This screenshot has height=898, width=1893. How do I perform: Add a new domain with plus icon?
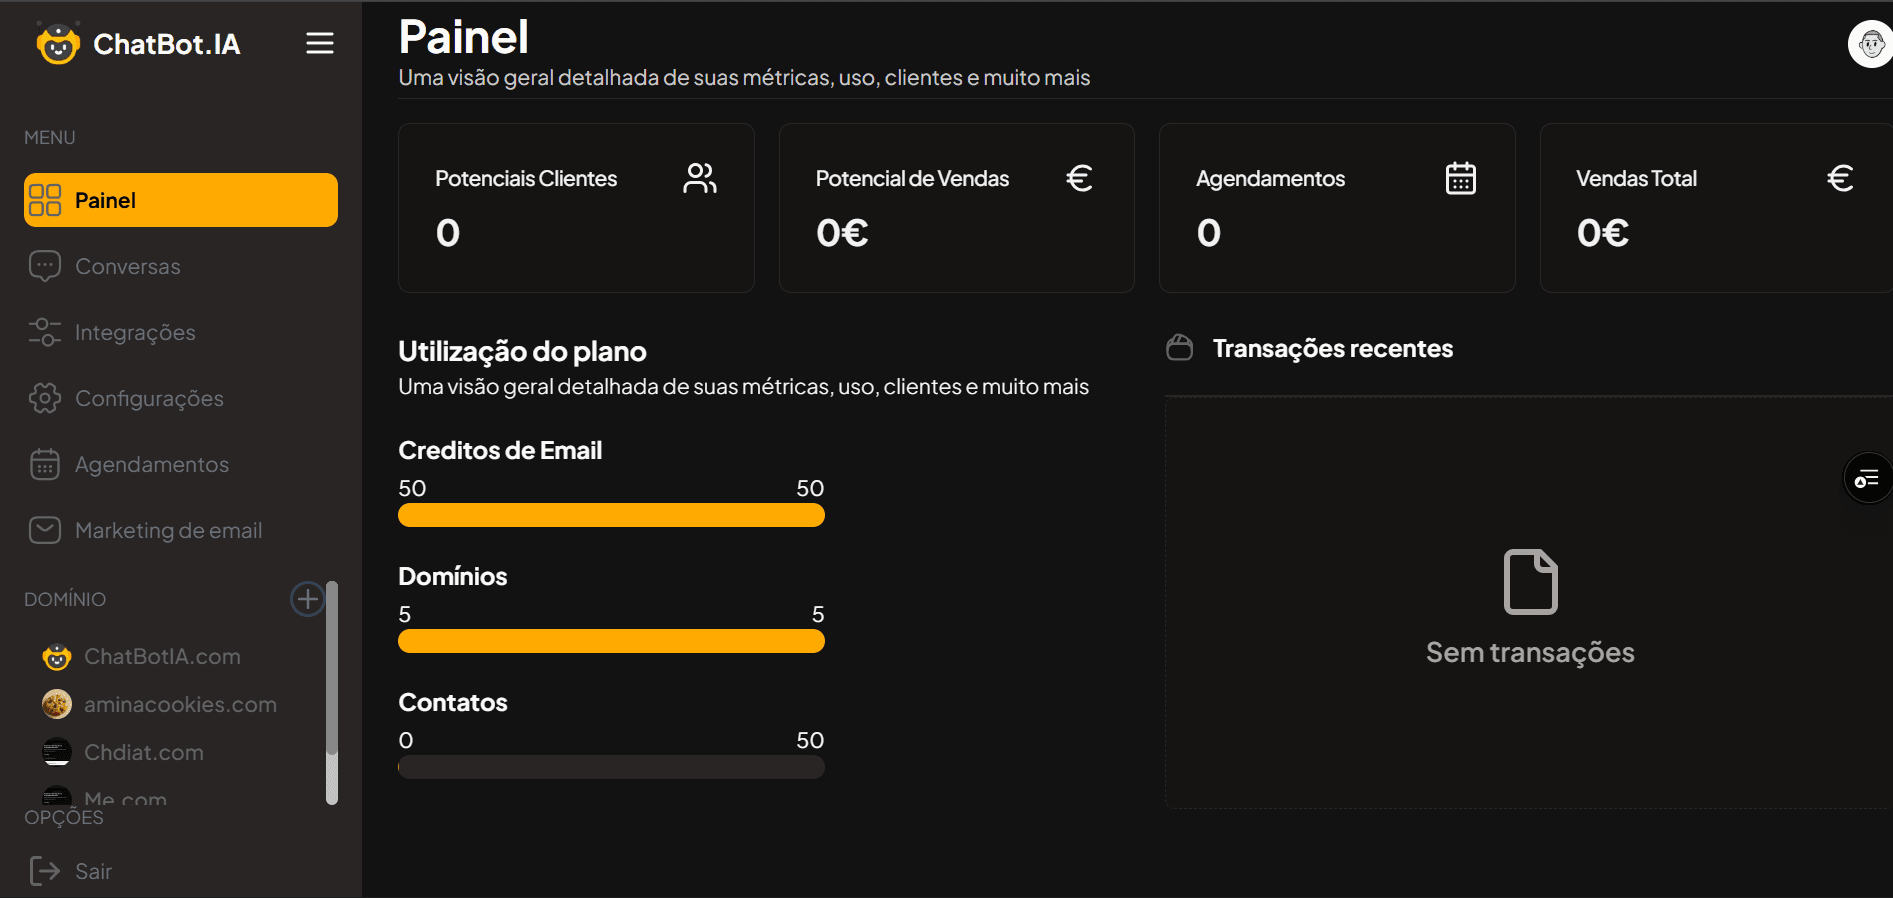click(x=307, y=599)
